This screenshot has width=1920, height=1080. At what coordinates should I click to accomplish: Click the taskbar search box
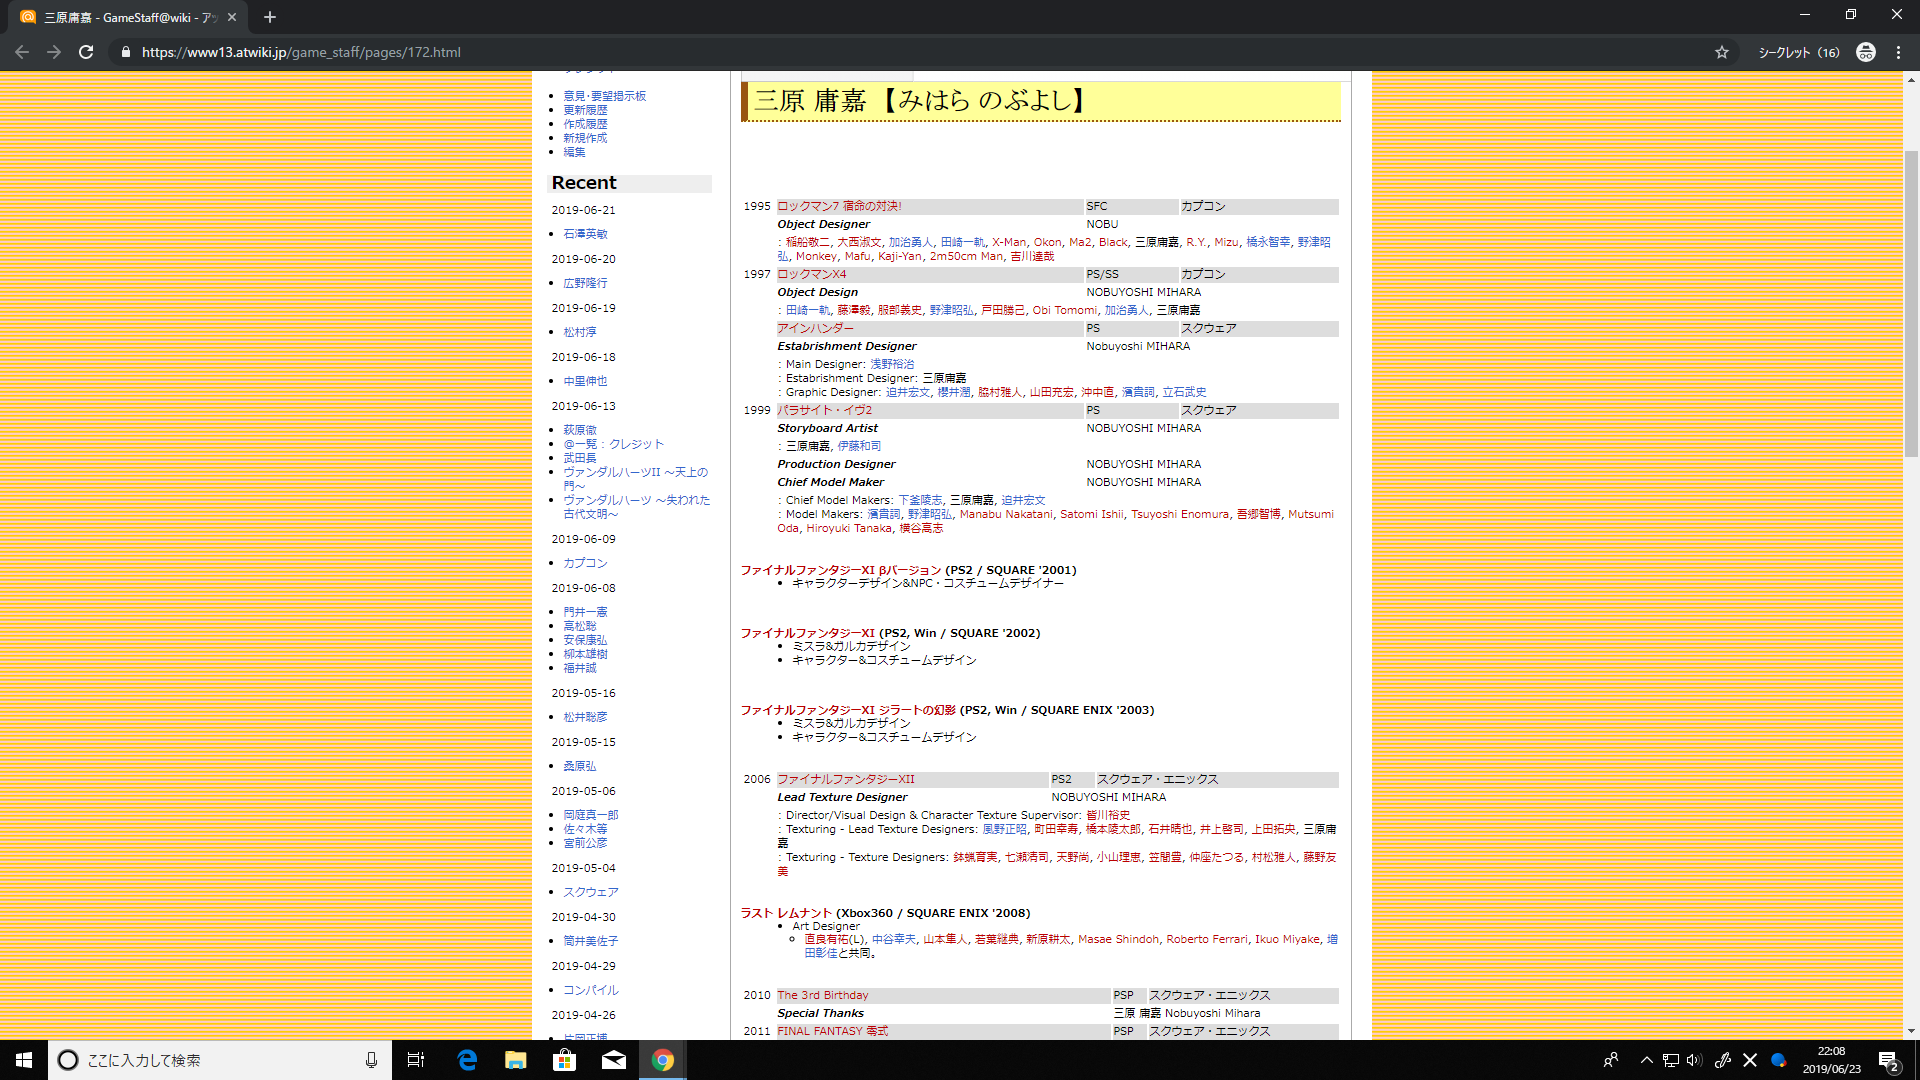pyautogui.click(x=220, y=1060)
